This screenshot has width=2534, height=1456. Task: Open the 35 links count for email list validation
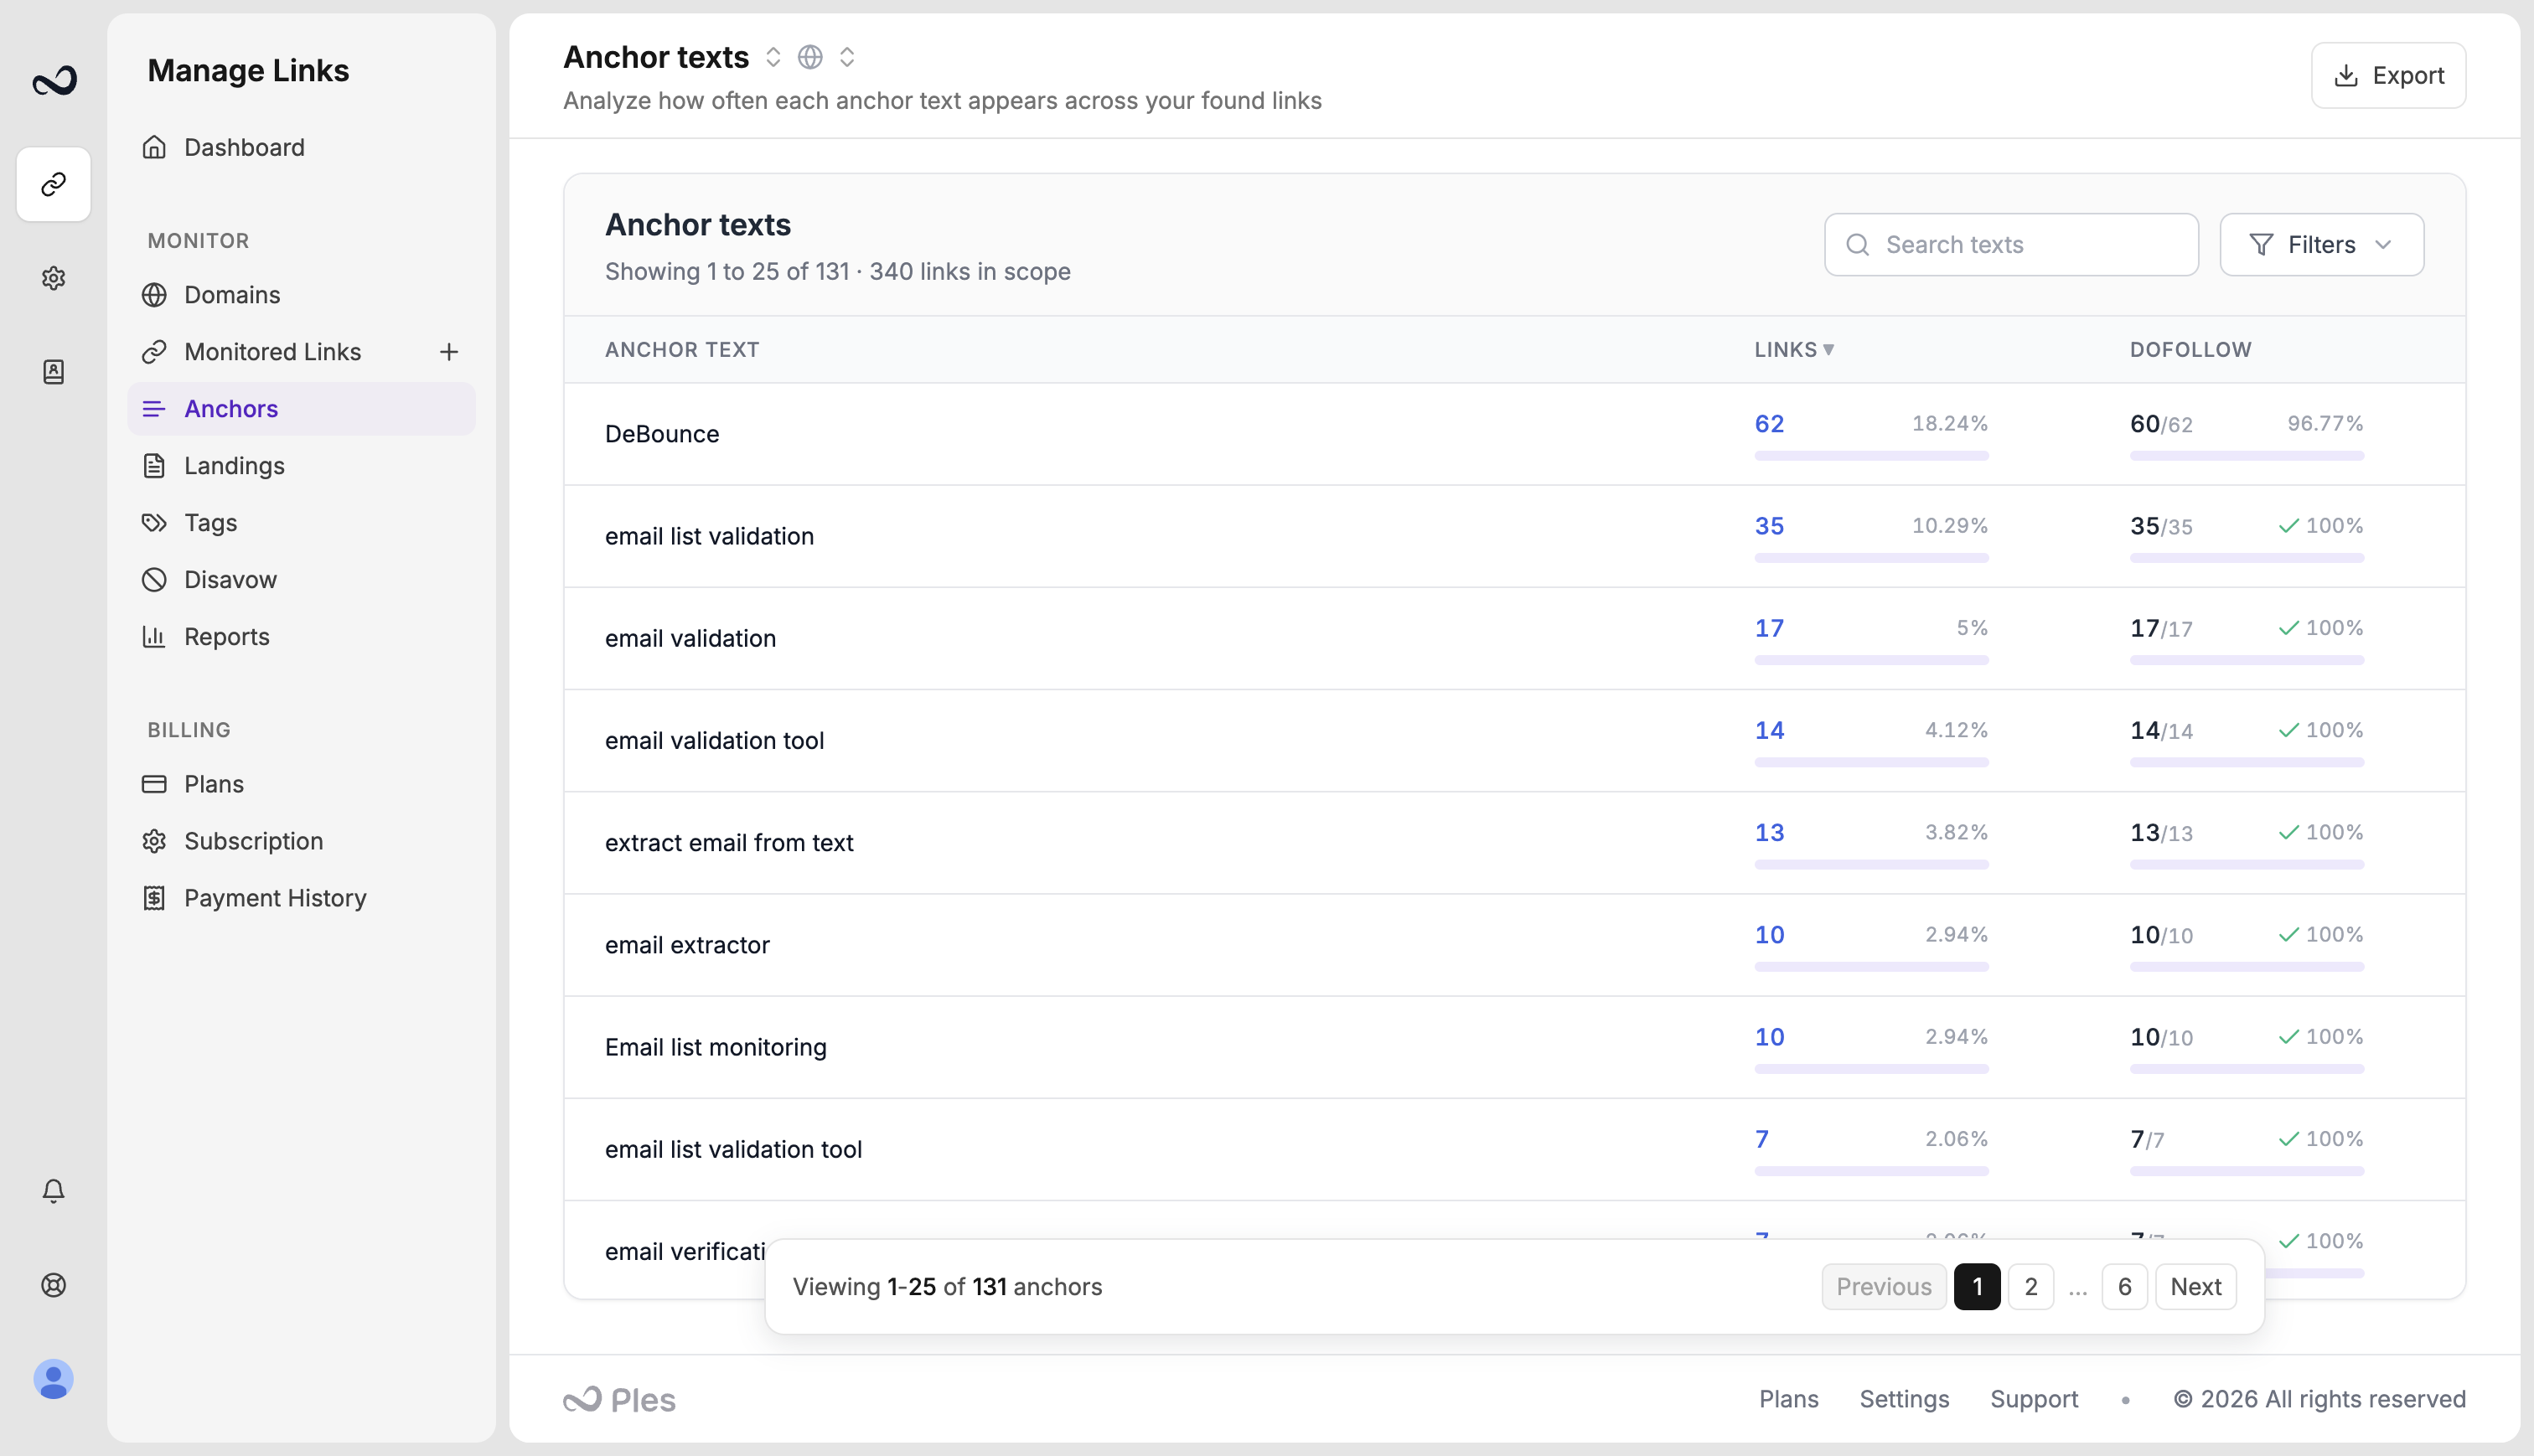tap(1769, 526)
